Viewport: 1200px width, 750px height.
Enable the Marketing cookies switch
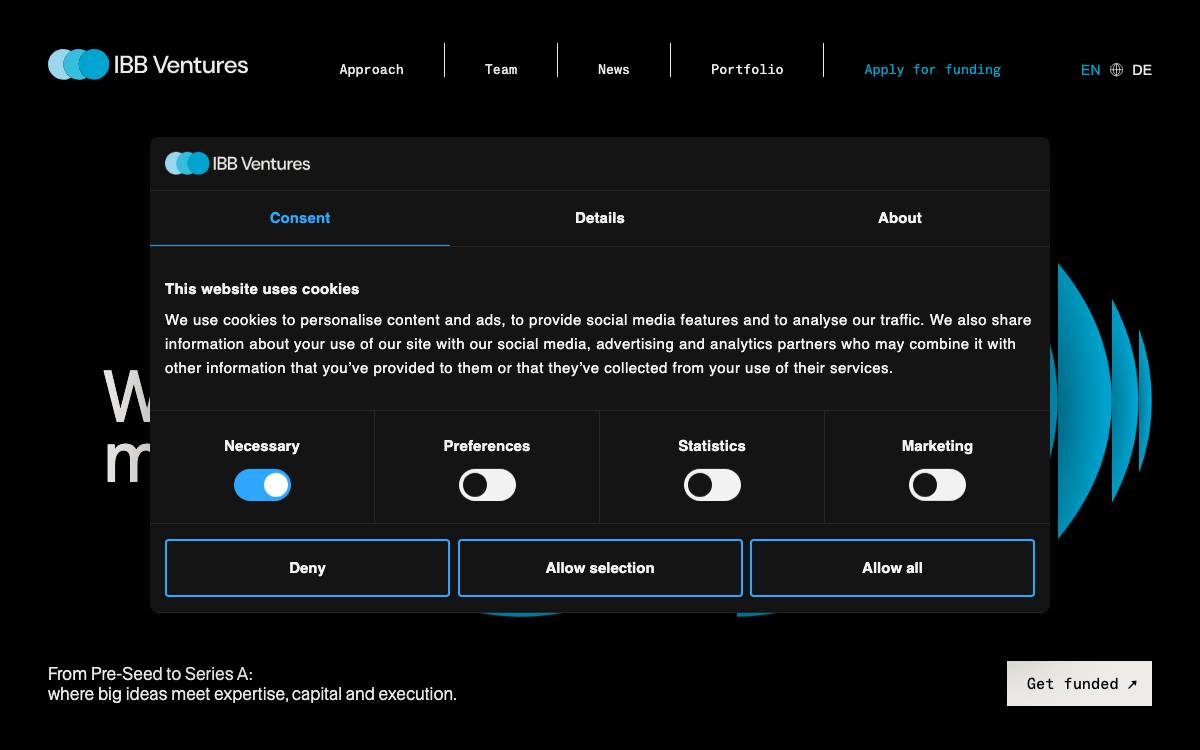pyautogui.click(x=937, y=485)
